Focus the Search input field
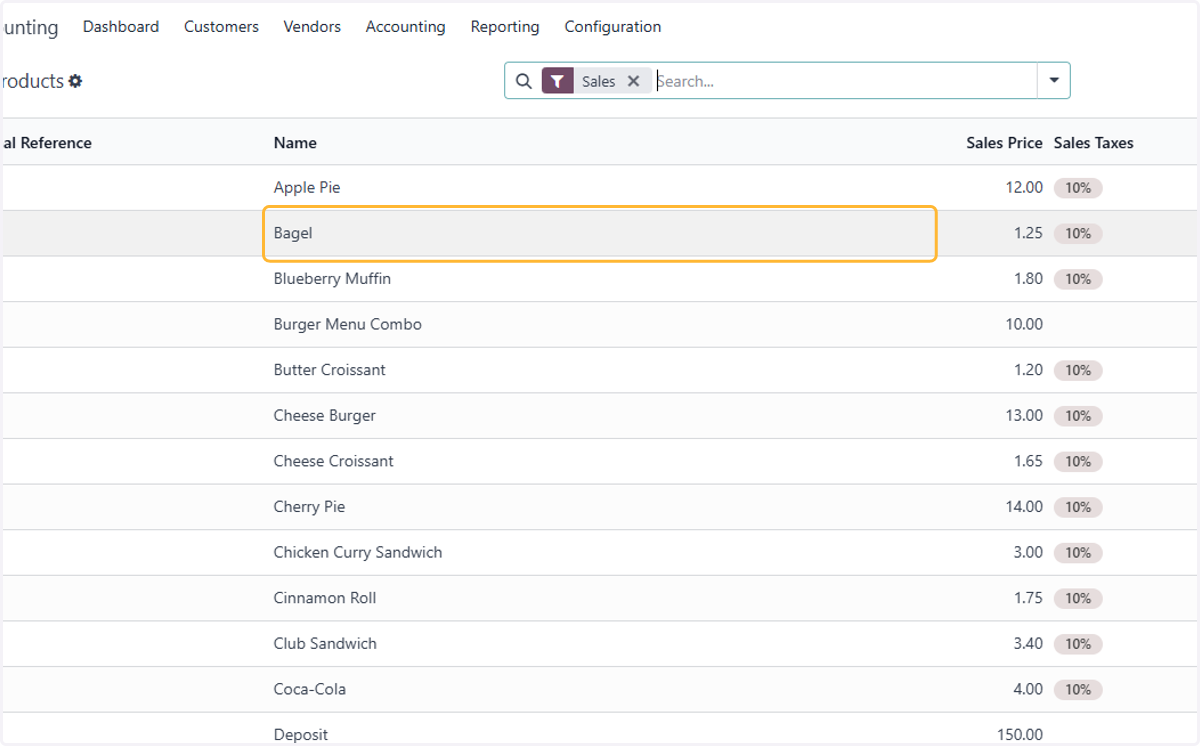This screenshot has width=1200, height=746. pos(845,81)
